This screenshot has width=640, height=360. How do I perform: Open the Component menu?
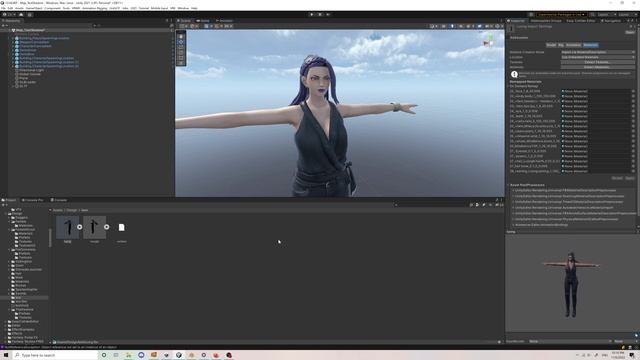[52, 8]
